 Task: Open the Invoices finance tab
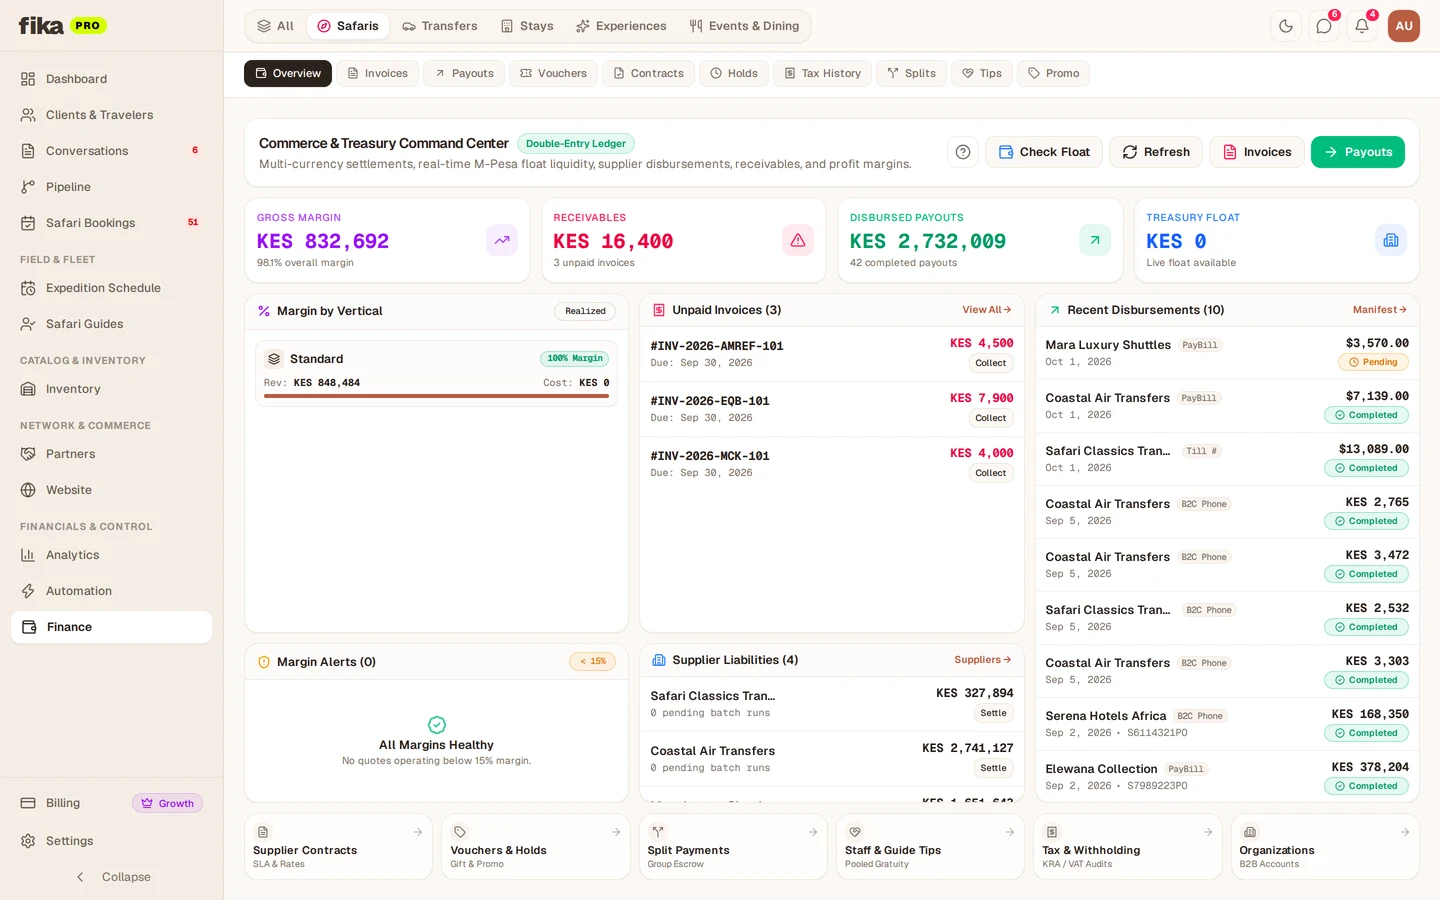[377, 73]
